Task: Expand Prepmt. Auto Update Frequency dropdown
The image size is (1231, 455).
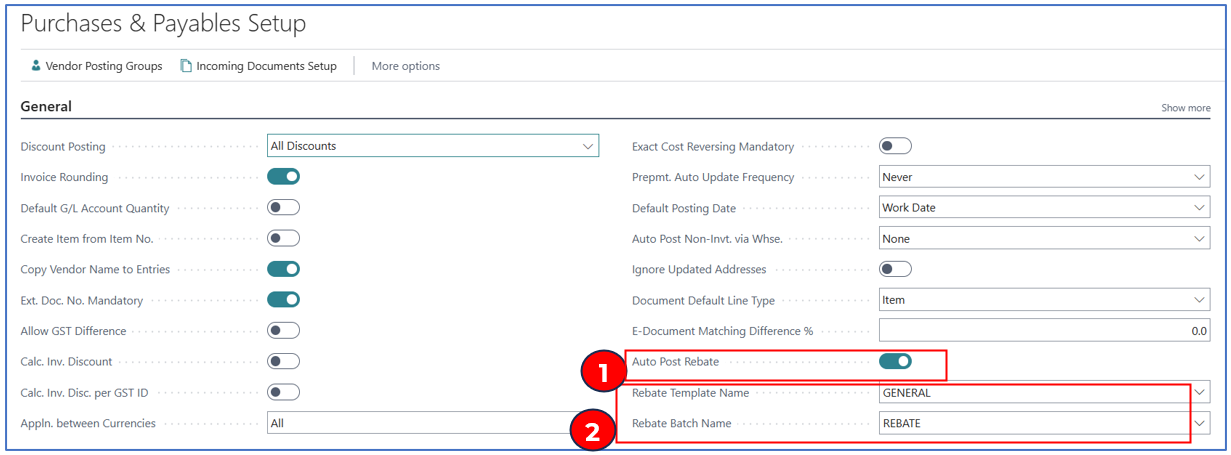Action: click(x=1199, y=177)
